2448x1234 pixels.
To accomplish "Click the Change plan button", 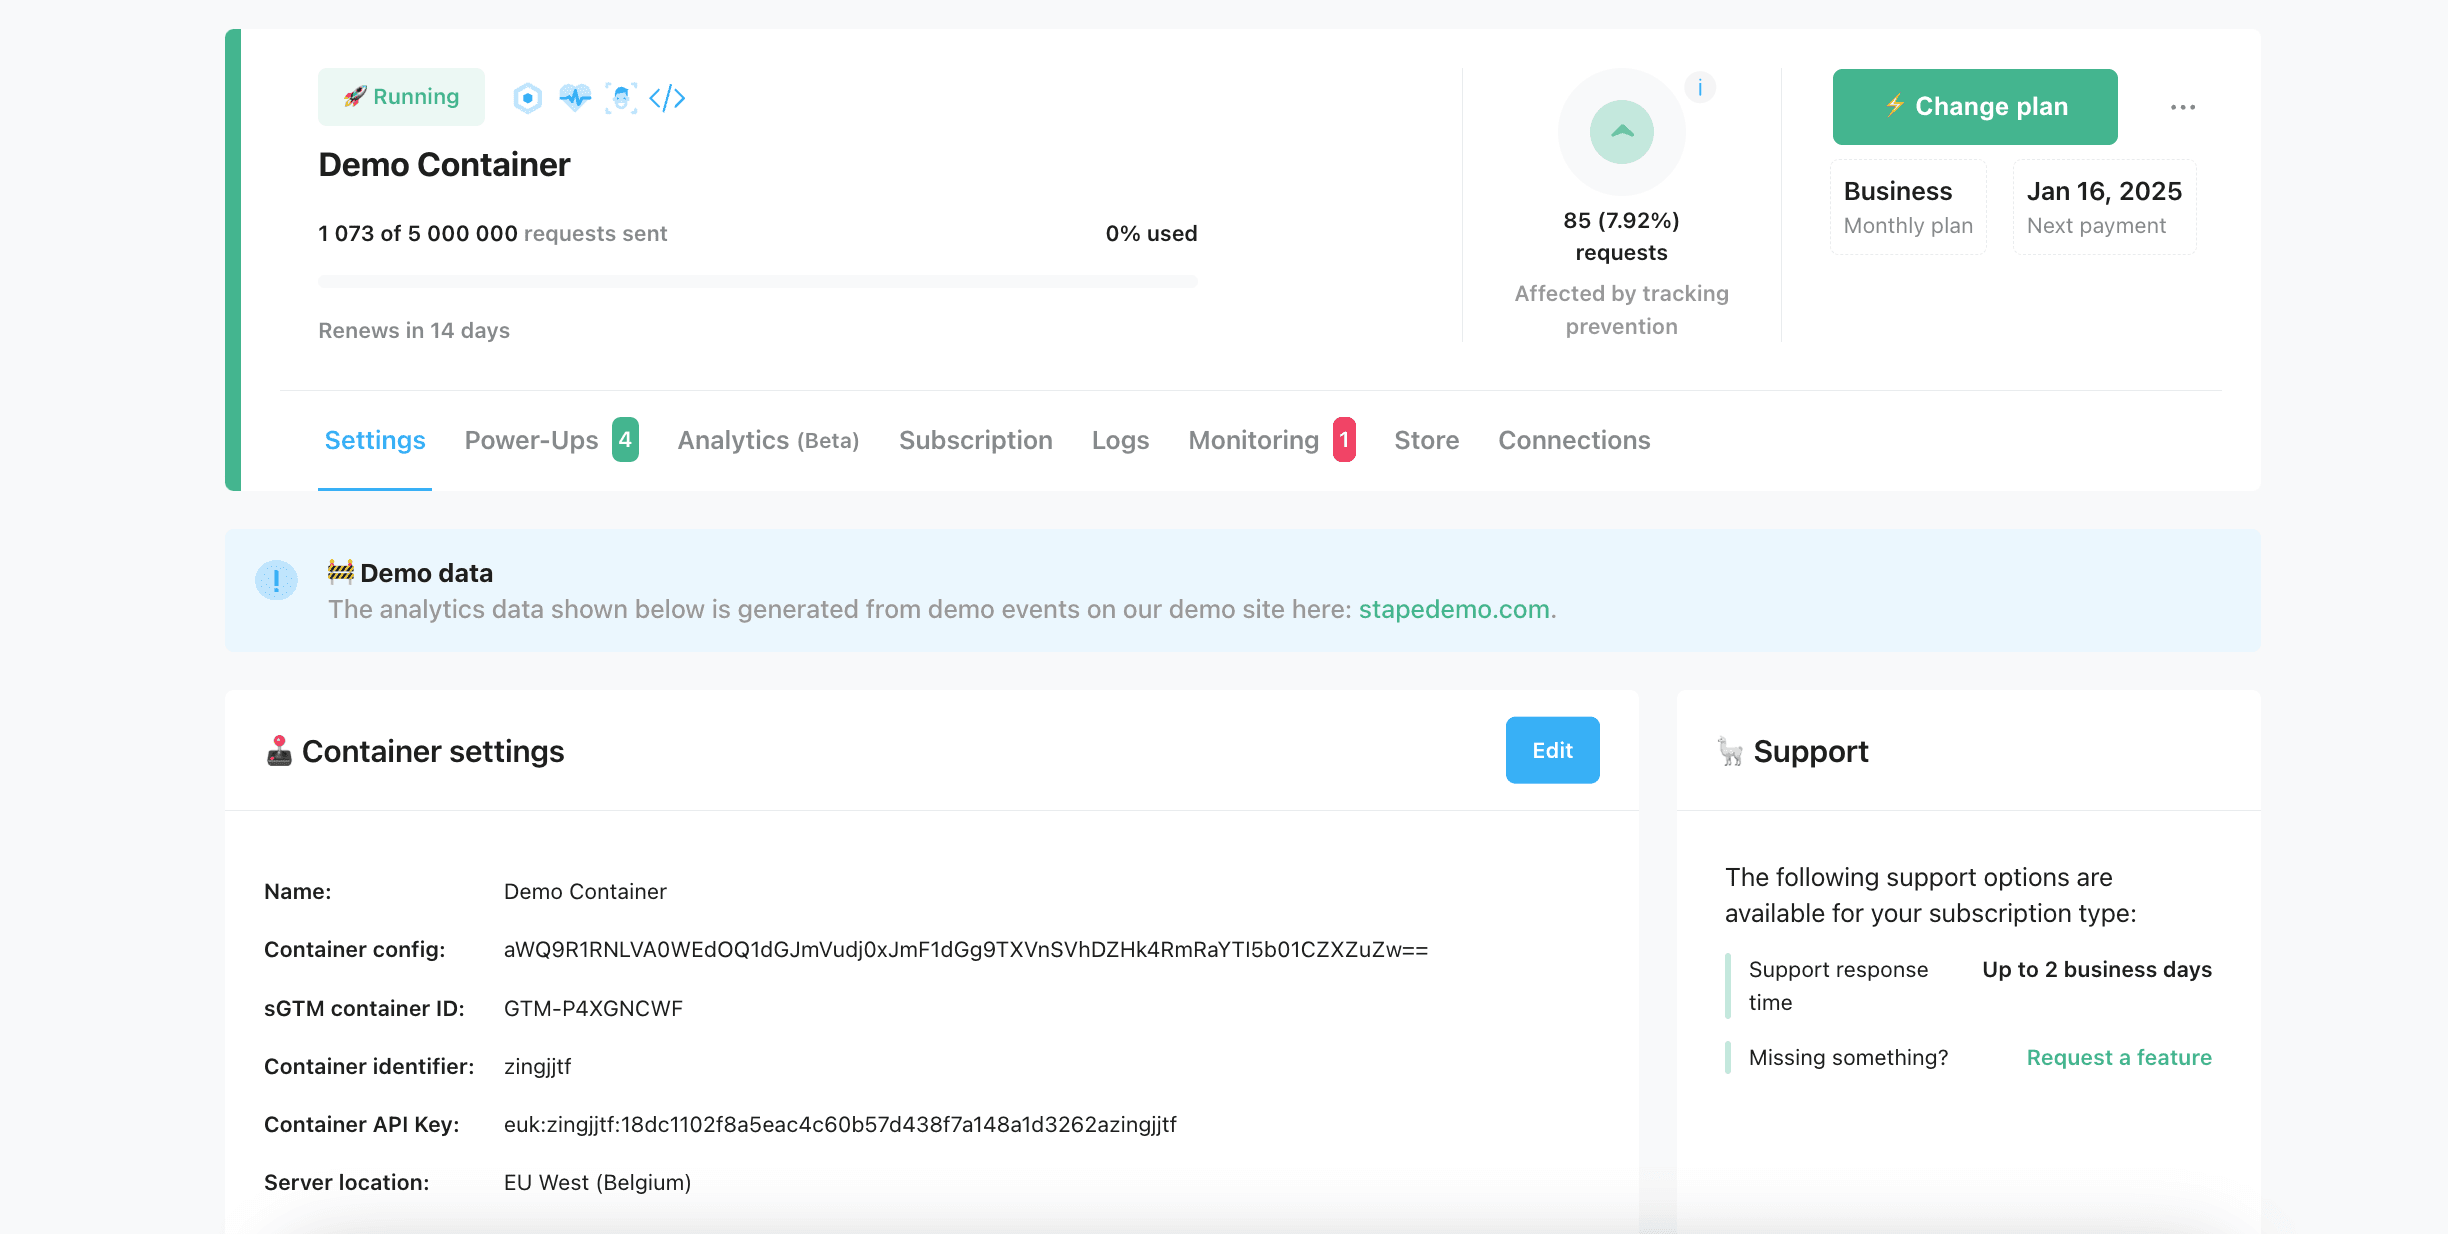I will (1974, 107).
